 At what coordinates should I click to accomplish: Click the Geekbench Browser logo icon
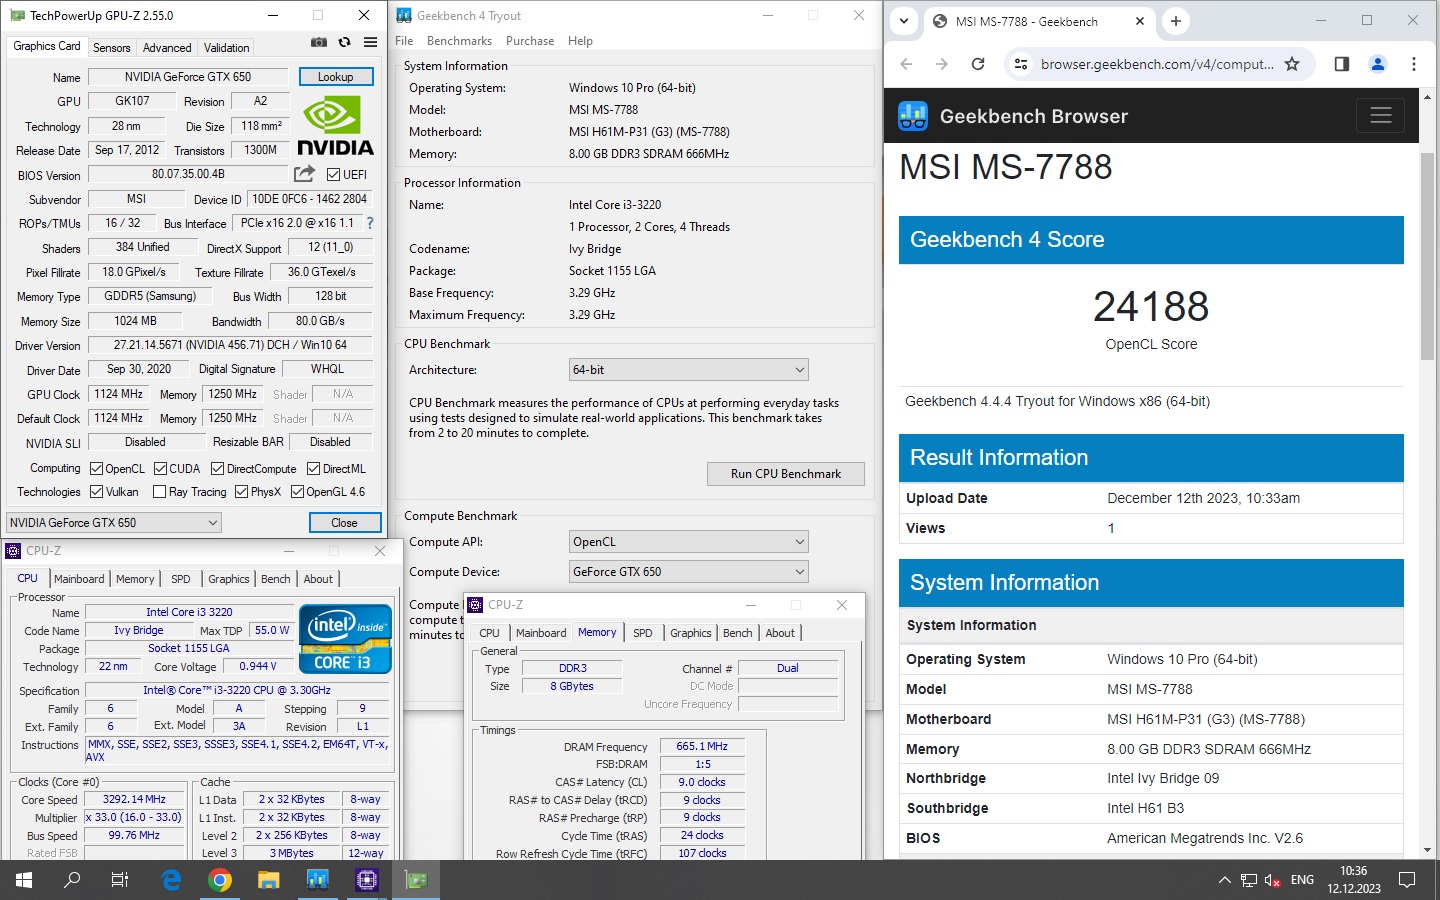pyautogui.click(x=912, y=116)
